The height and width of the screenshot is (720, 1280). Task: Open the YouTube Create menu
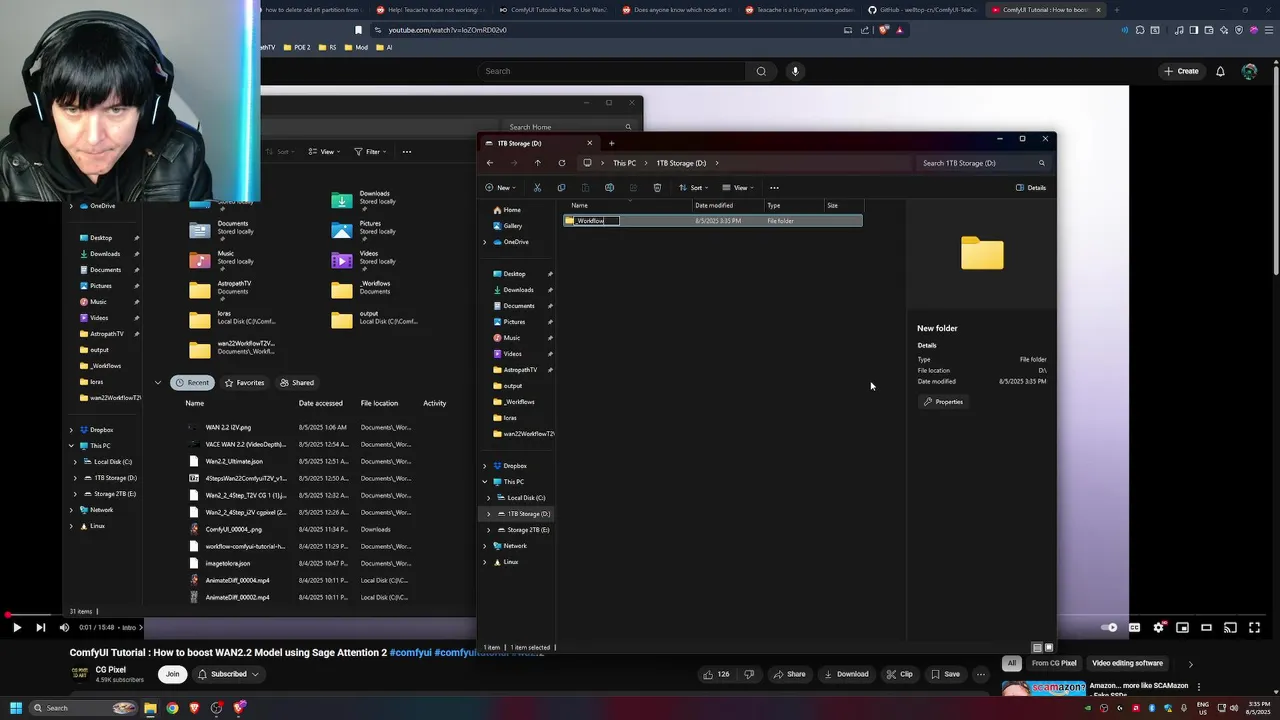pyautogui.click(x=1181, y=71)
